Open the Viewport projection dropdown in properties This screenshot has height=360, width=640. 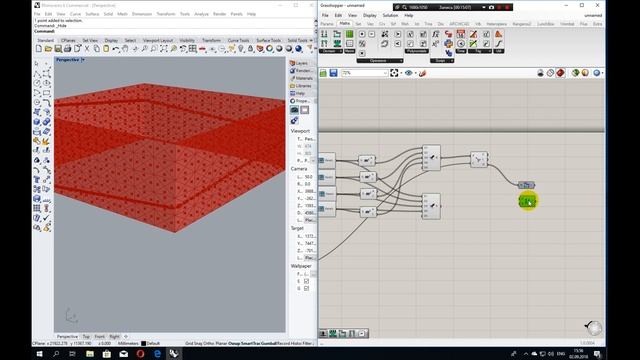tap(313, 160)
